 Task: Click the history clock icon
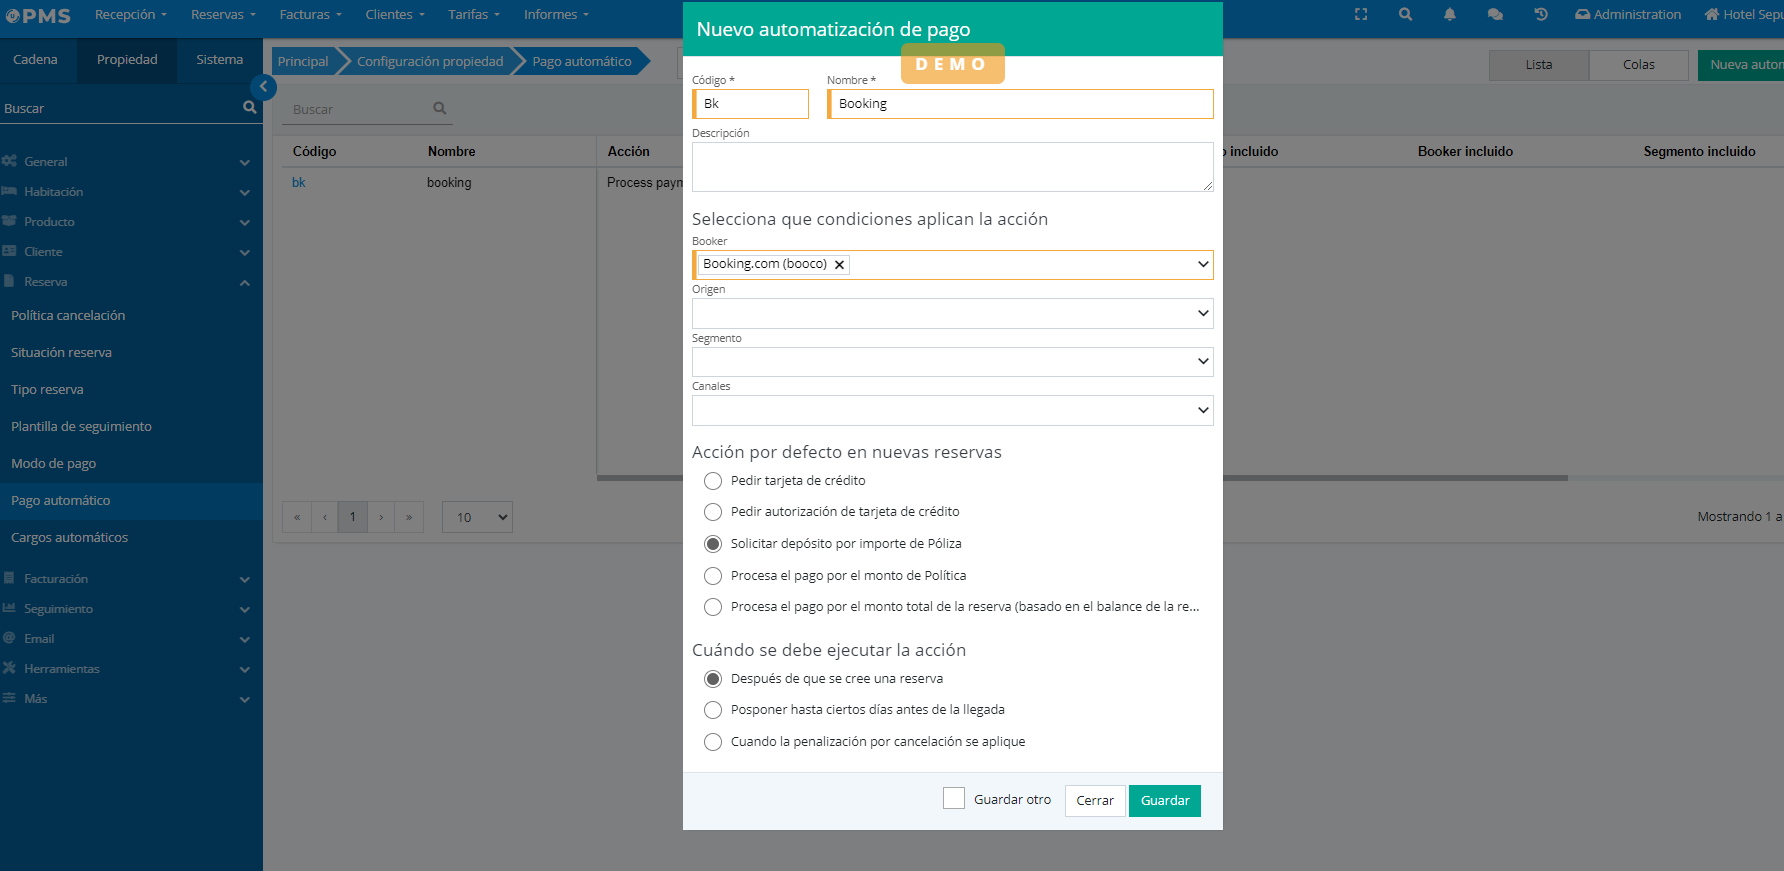click(1541, 15)
